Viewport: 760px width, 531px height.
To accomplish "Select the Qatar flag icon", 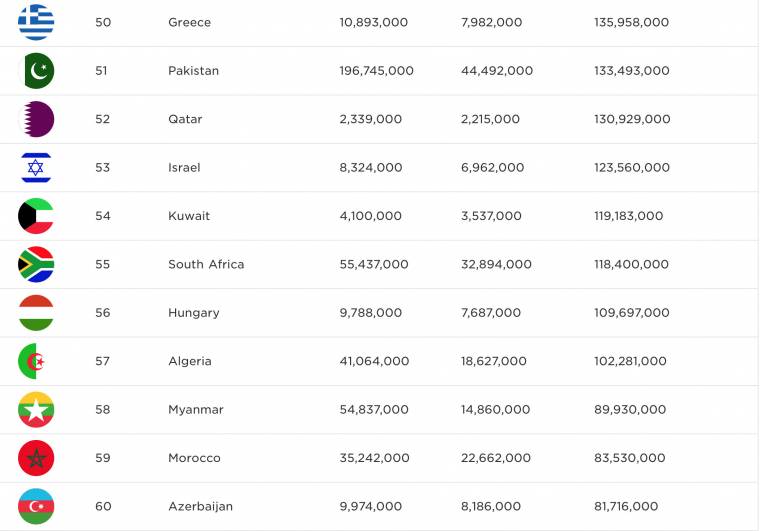I will point(36,119).
